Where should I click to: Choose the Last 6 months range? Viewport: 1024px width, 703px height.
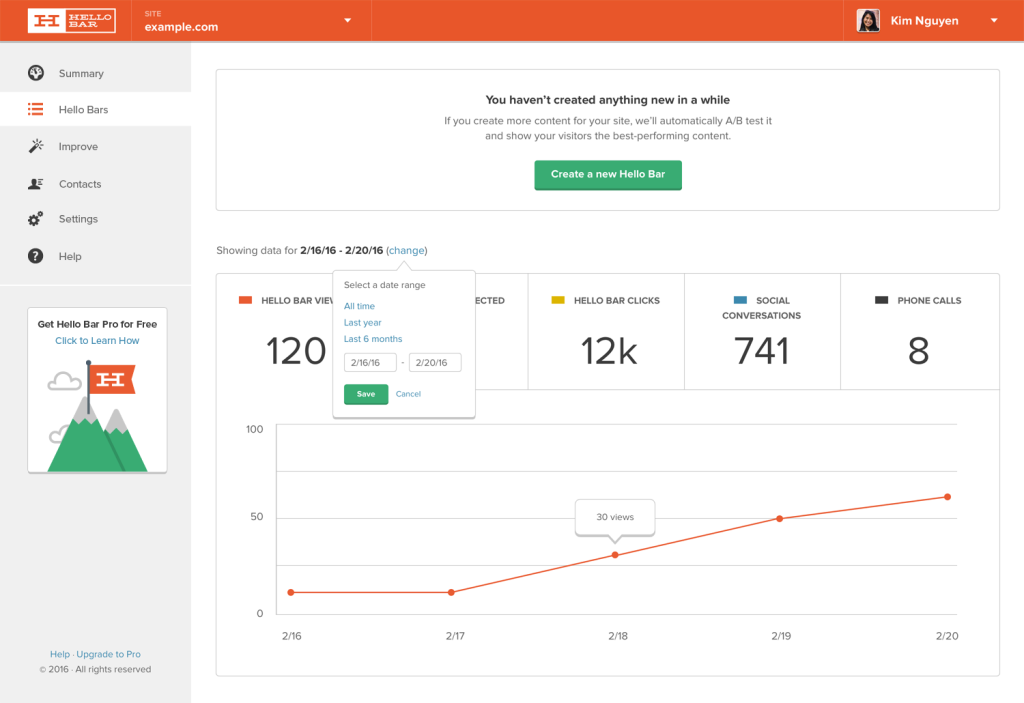tap(373, 338)
